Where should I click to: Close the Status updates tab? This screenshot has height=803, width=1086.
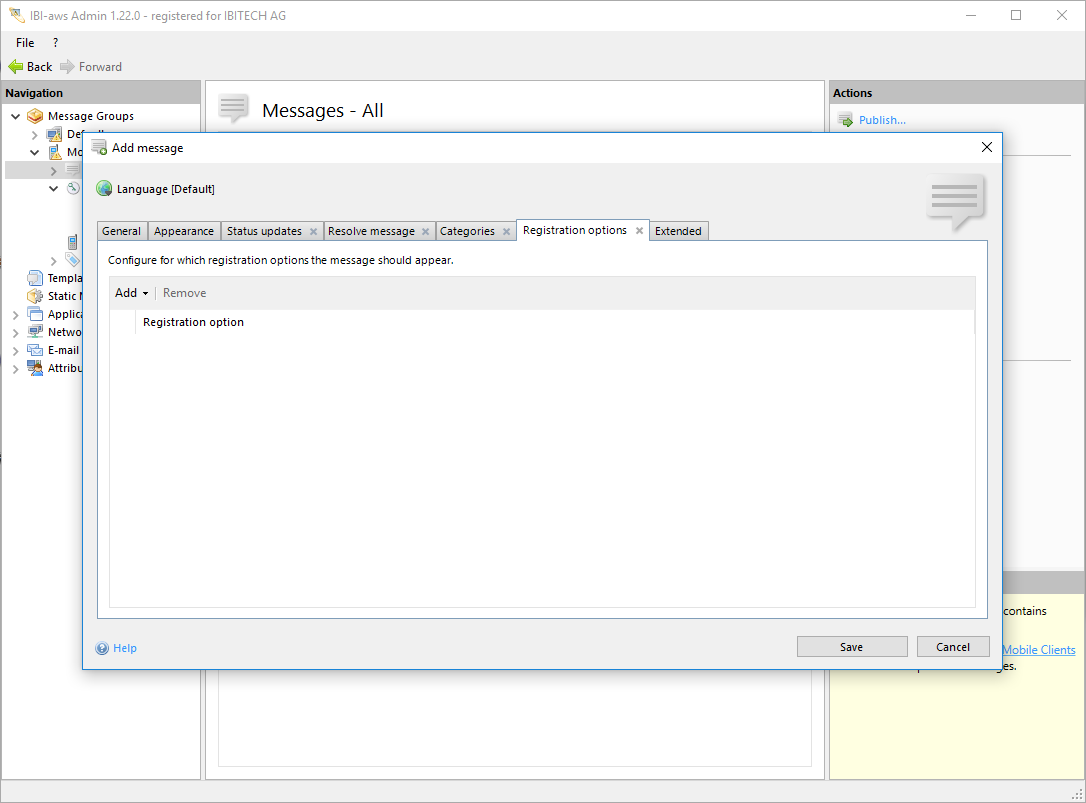tap(313, 232)
